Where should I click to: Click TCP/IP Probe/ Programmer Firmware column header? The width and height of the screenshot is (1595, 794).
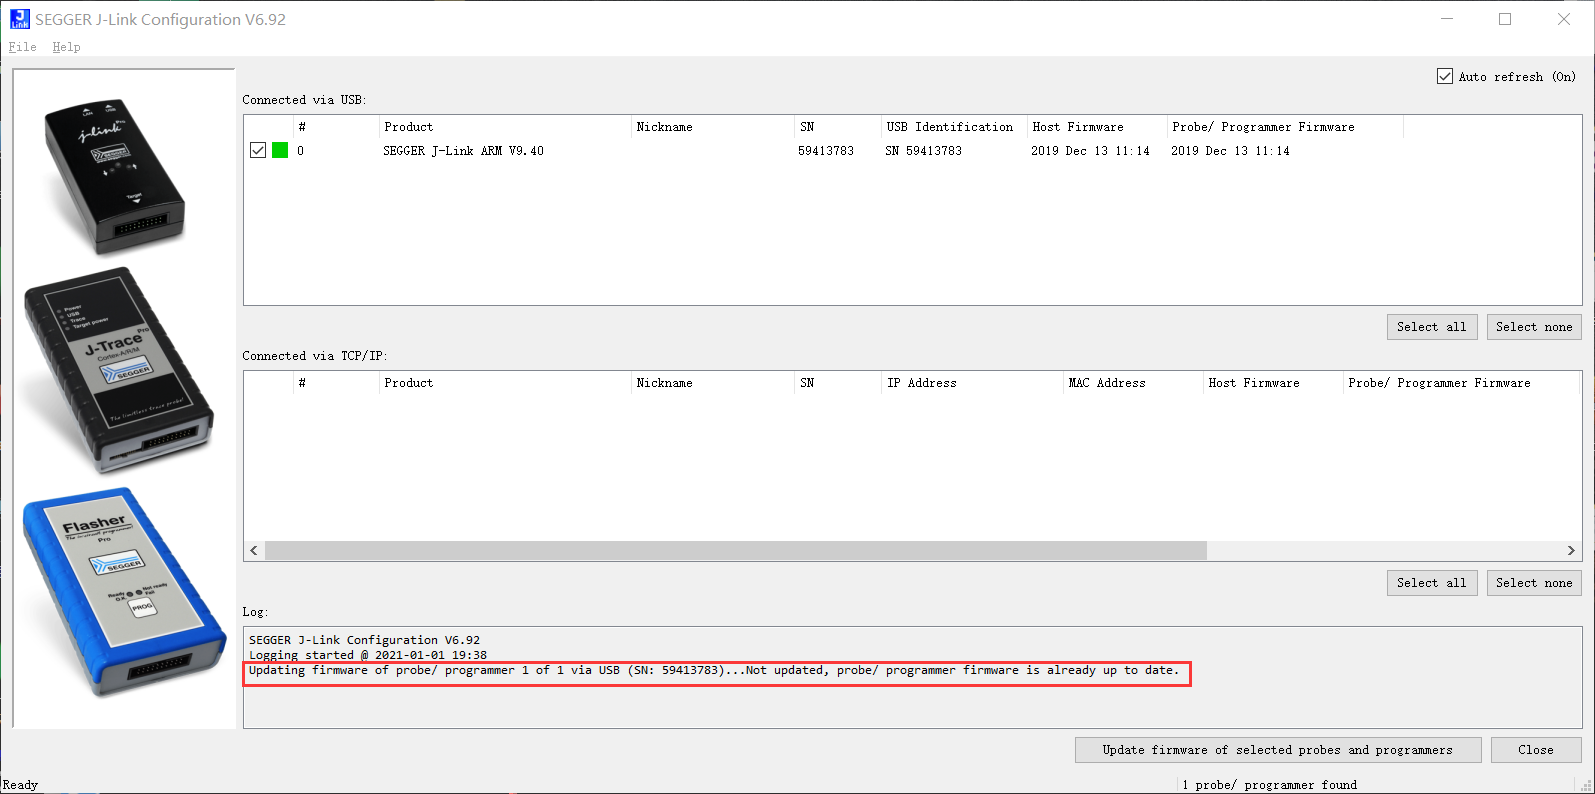pos(1461,383)
